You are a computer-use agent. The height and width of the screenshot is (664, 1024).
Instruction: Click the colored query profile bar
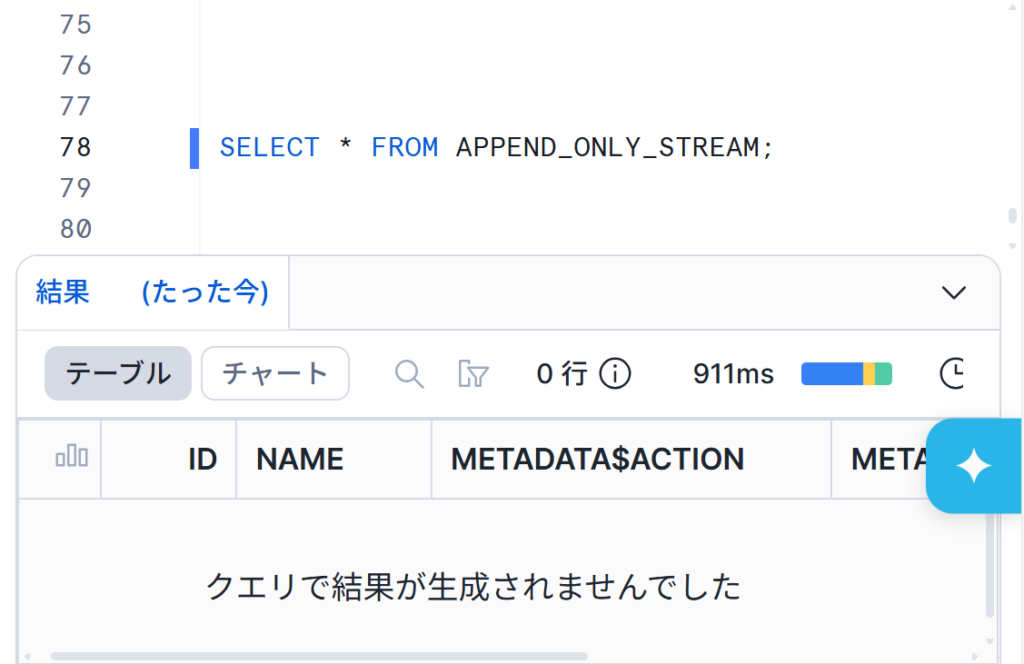click(x=846, y=374)
